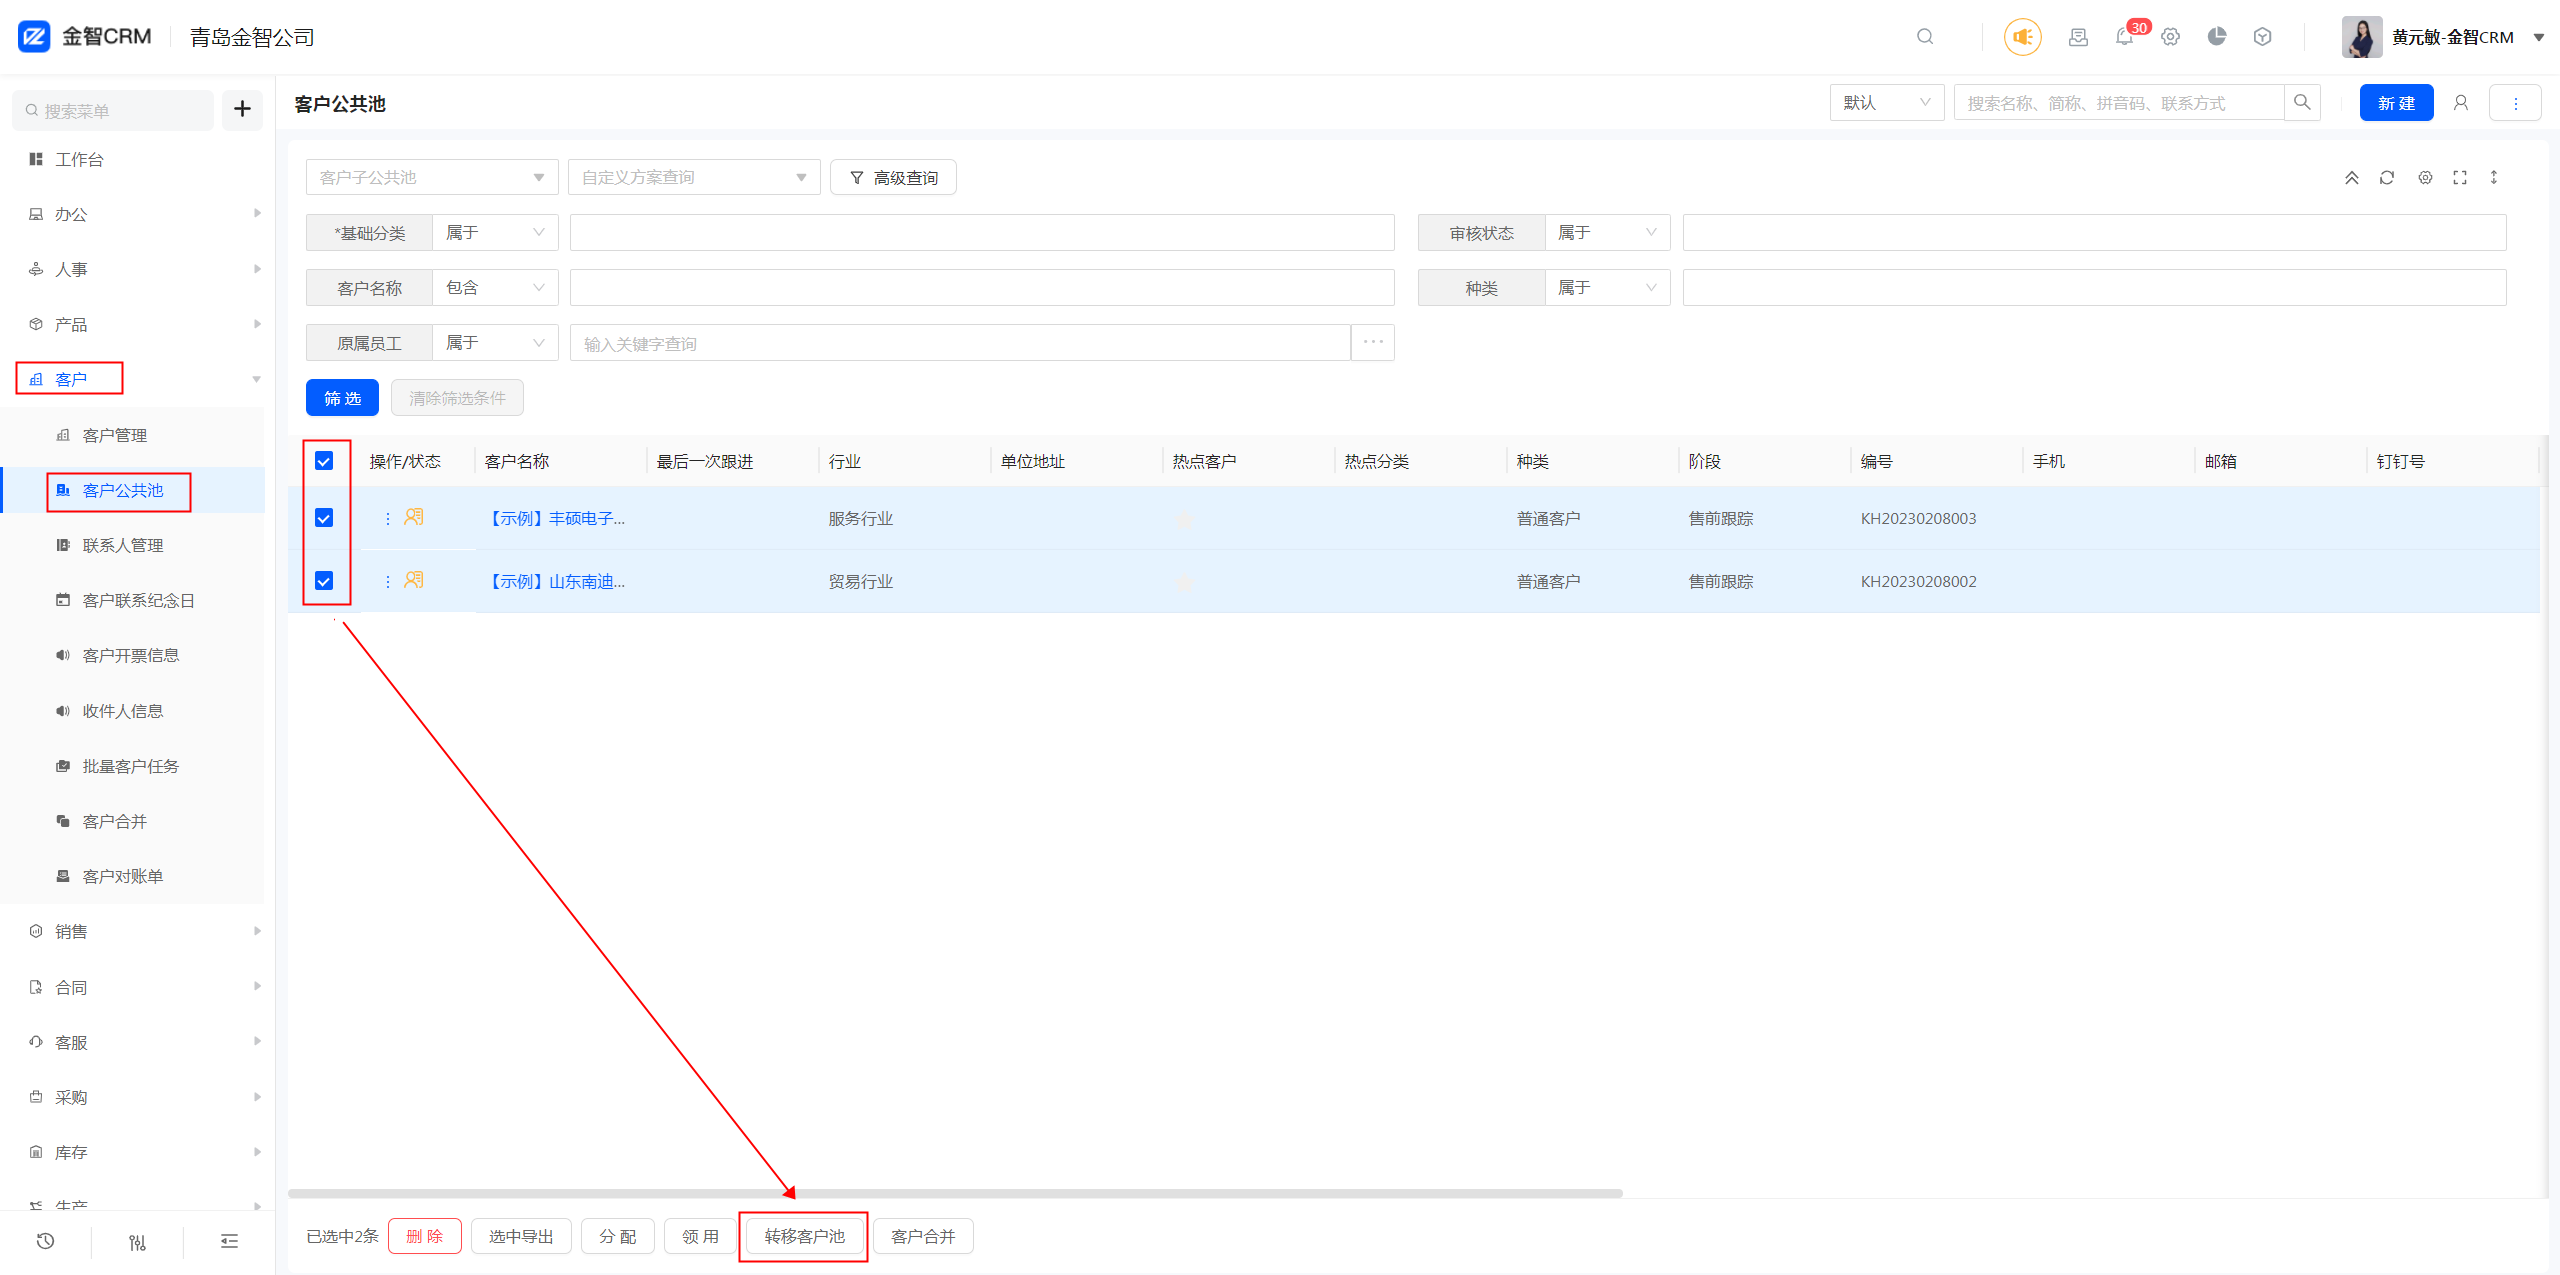Focus the 搜索菜单 sidebar search box
Screen dimensions: 2560x1275
tap(113, 110)
